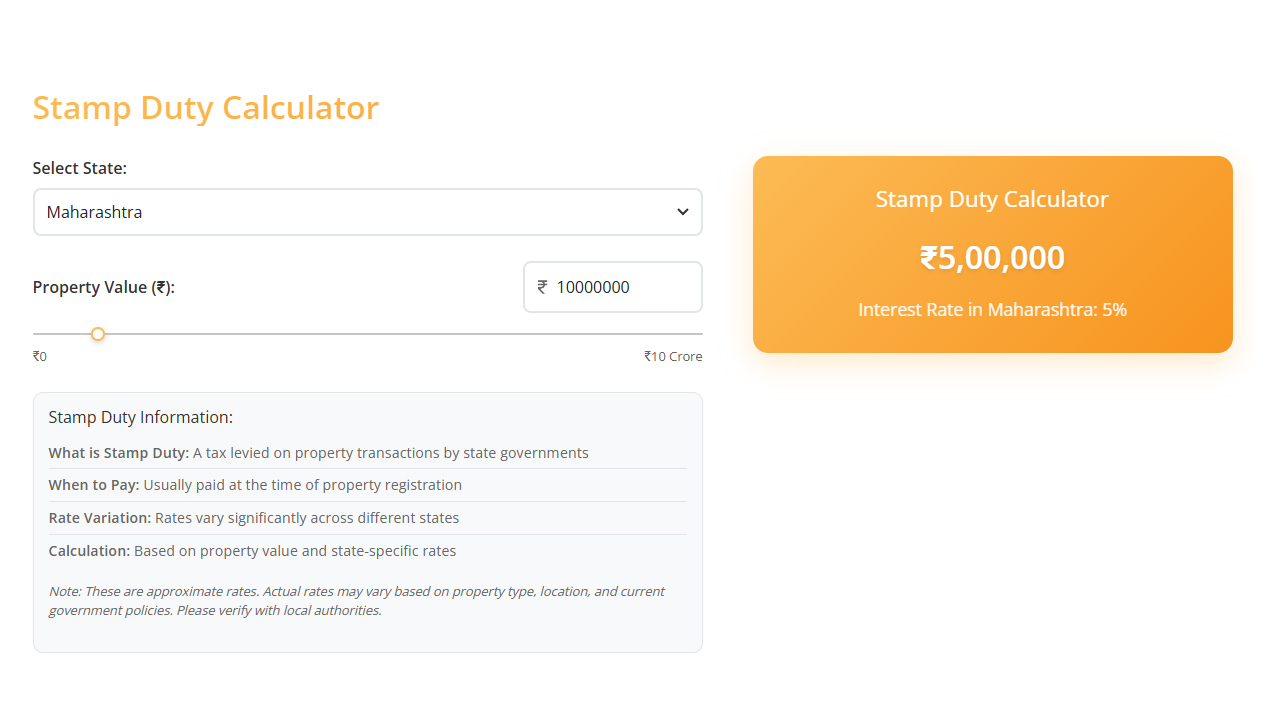This screenshot has height=711, width=1284.
Task: Click the Rate Variation information row
Action: point(253,518)
